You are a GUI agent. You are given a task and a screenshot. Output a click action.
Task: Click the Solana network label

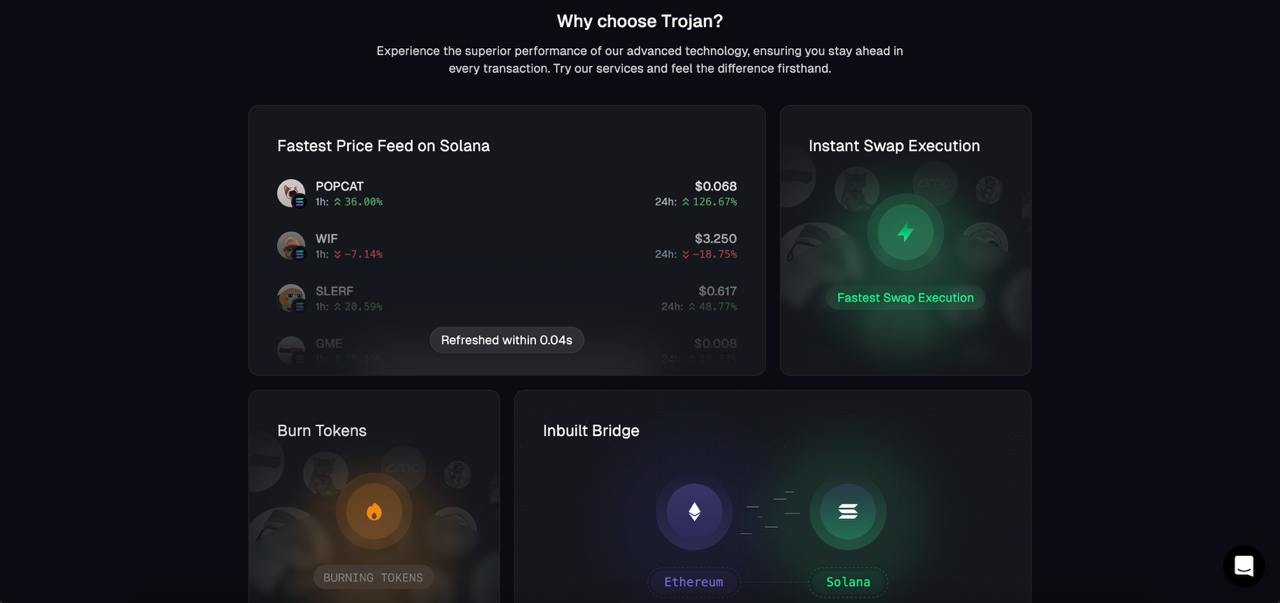point(848,582)
